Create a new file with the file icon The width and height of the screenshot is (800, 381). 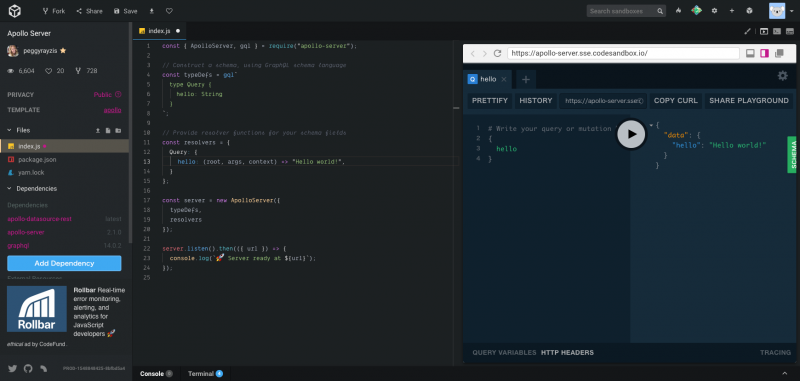108,131
